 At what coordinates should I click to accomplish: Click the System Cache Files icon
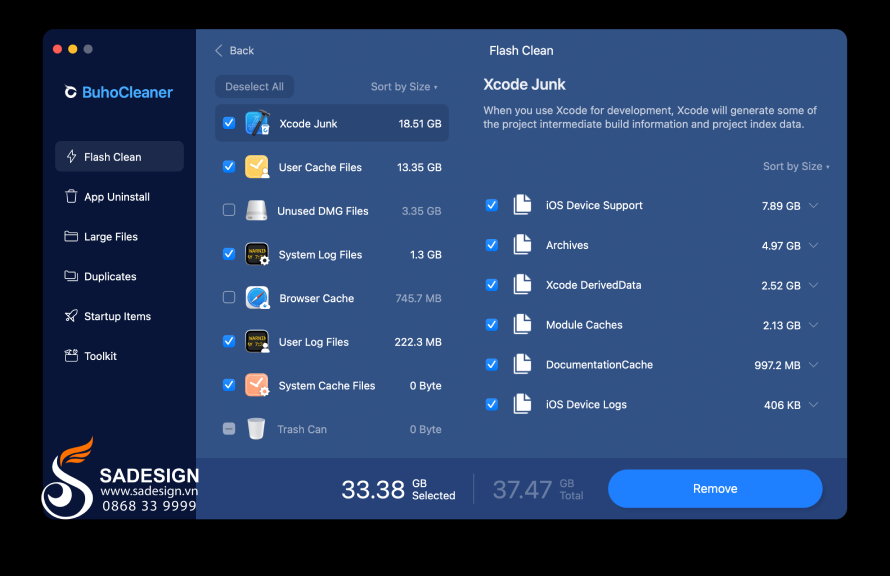(x=257, y=385)
